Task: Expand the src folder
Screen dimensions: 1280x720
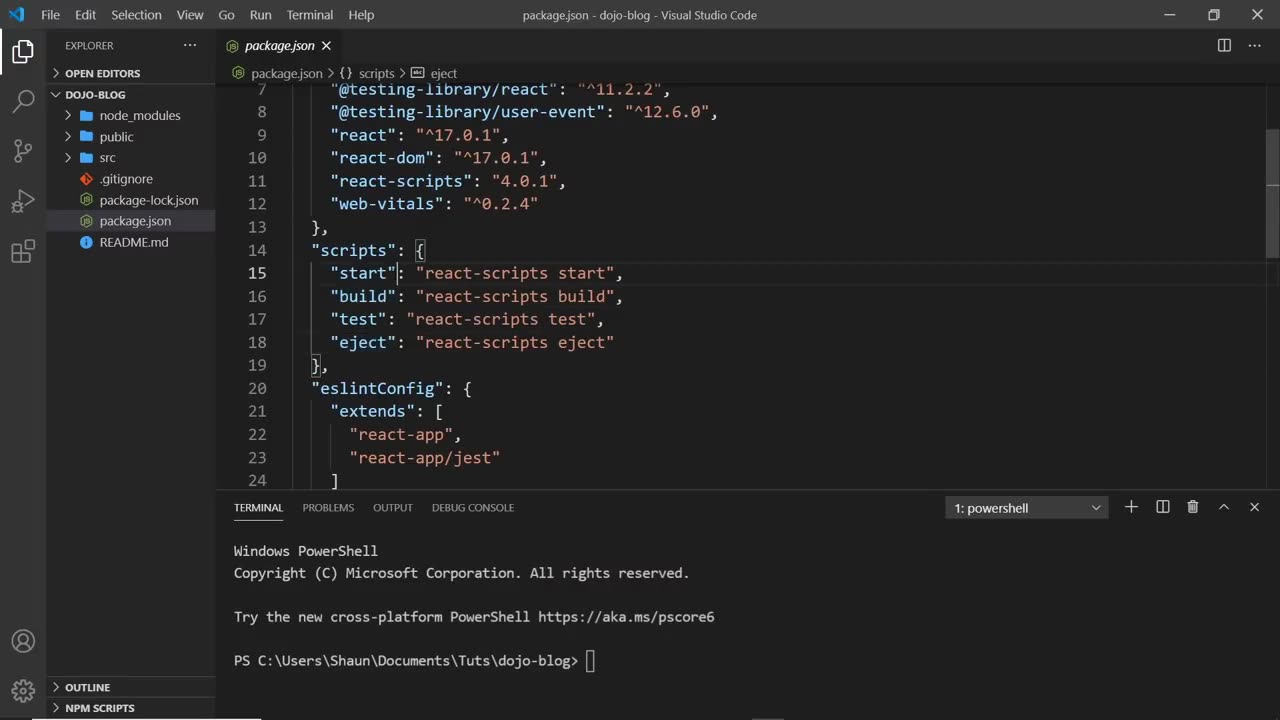Action: 131,157
